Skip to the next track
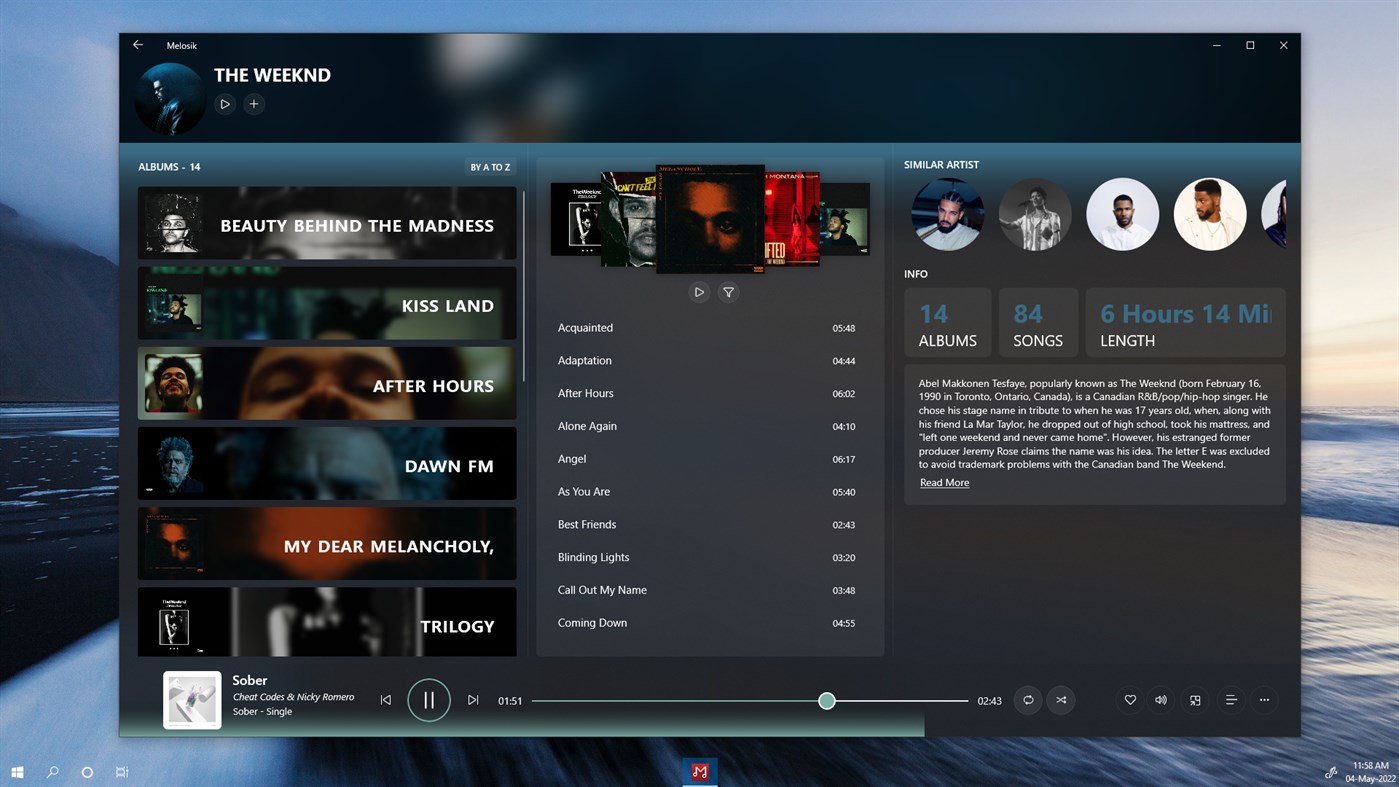1399x787 pixels. 473,700
